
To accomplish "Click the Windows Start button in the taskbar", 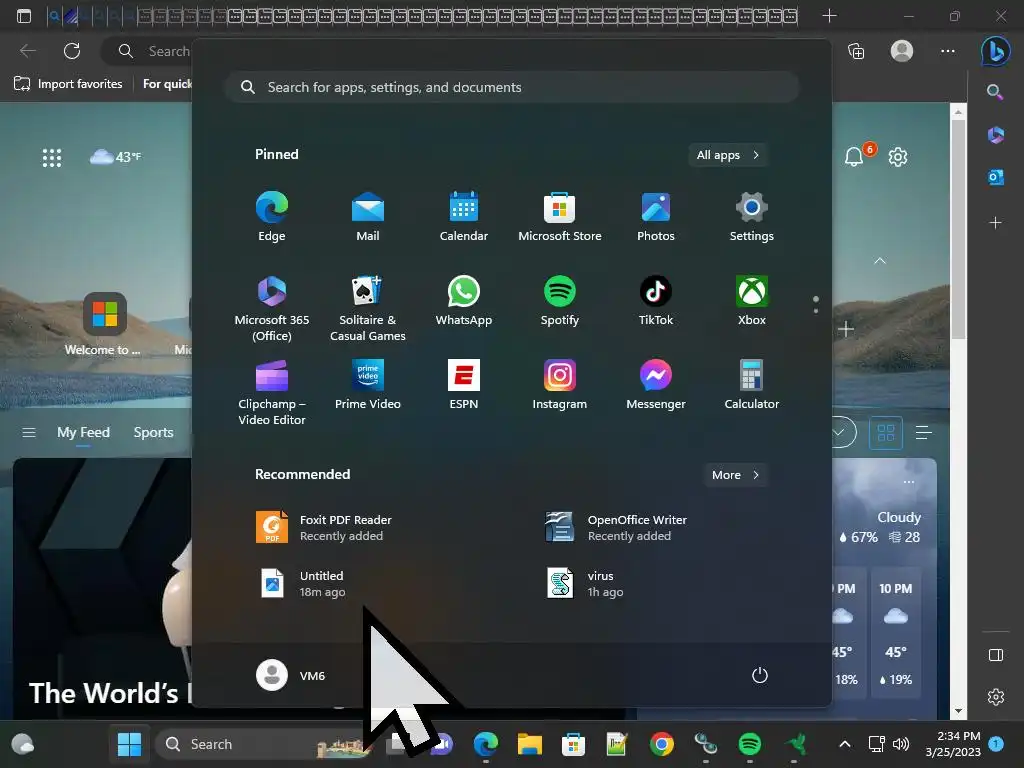I will [129, 744].
